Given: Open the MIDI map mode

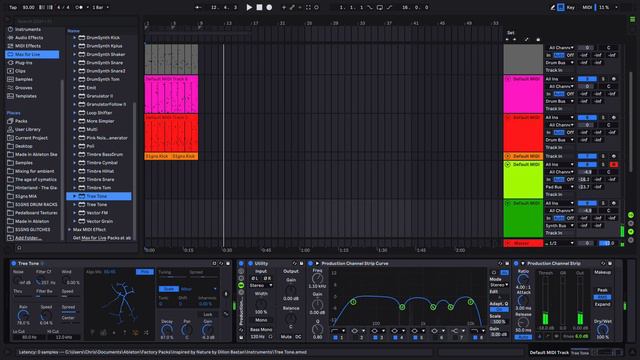Looking at the screenshot, I should (x=587, y=7).
